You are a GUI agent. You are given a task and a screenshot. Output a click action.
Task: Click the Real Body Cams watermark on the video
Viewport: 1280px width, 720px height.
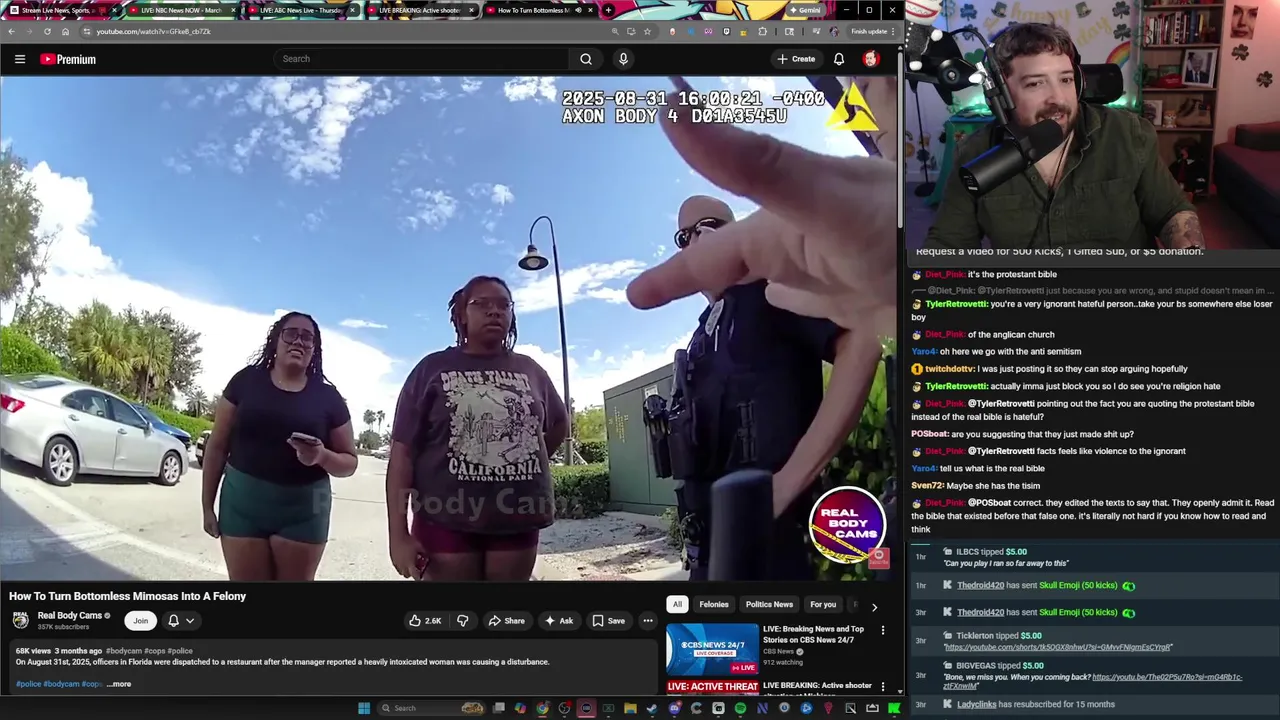click(847, 526)
